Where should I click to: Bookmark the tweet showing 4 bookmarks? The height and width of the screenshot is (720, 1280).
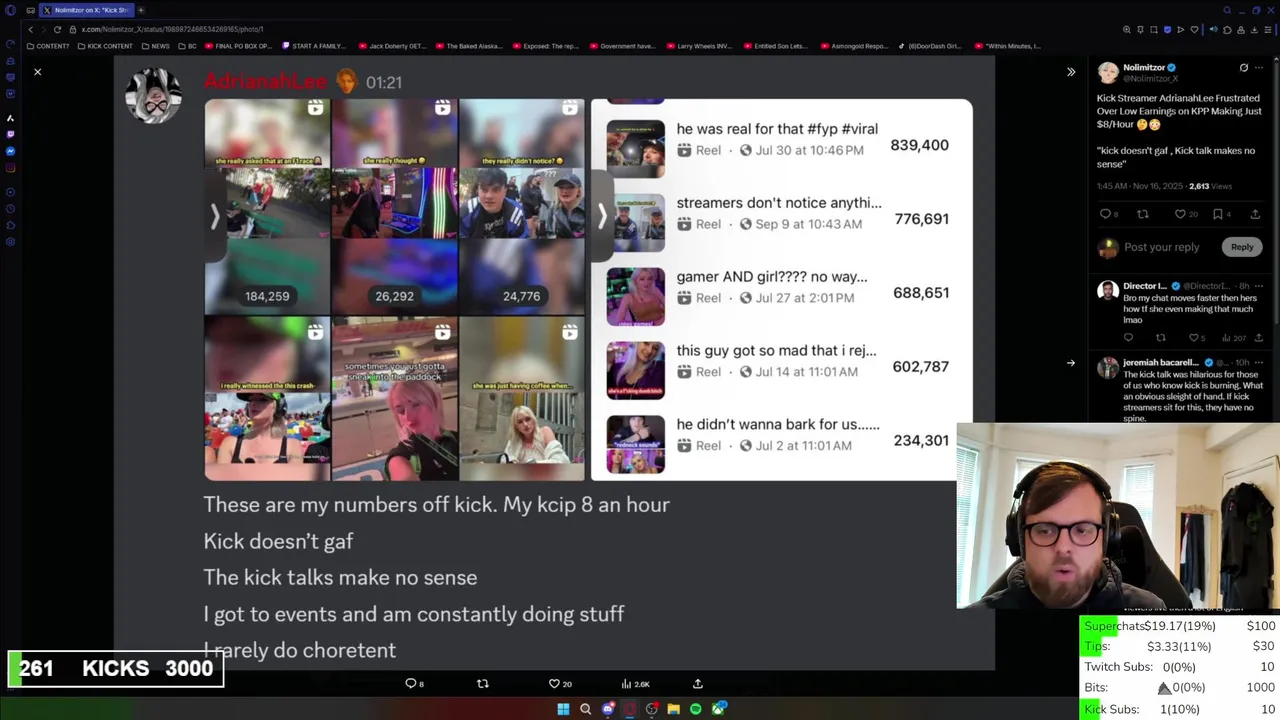click(x=1221, y=214)
